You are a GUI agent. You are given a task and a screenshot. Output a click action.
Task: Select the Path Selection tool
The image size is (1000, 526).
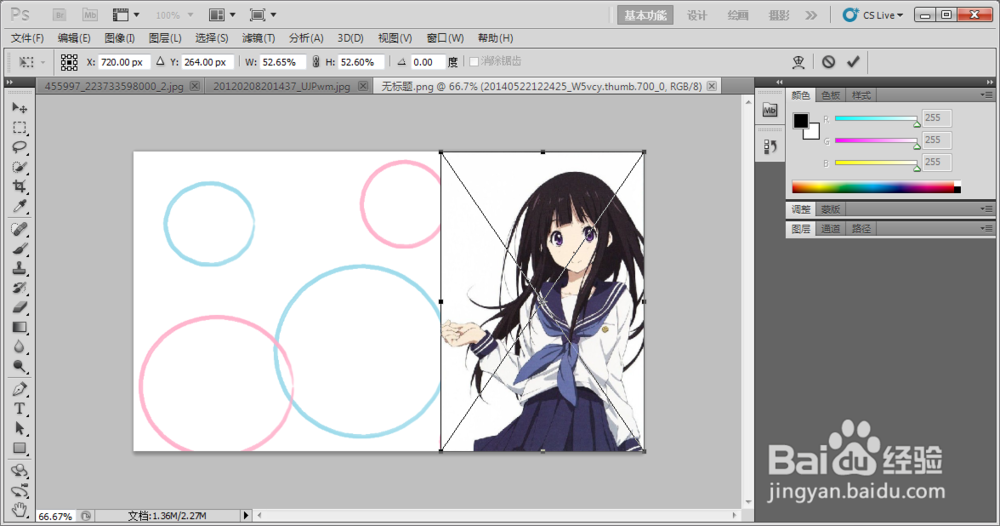(x=19, y=428)
